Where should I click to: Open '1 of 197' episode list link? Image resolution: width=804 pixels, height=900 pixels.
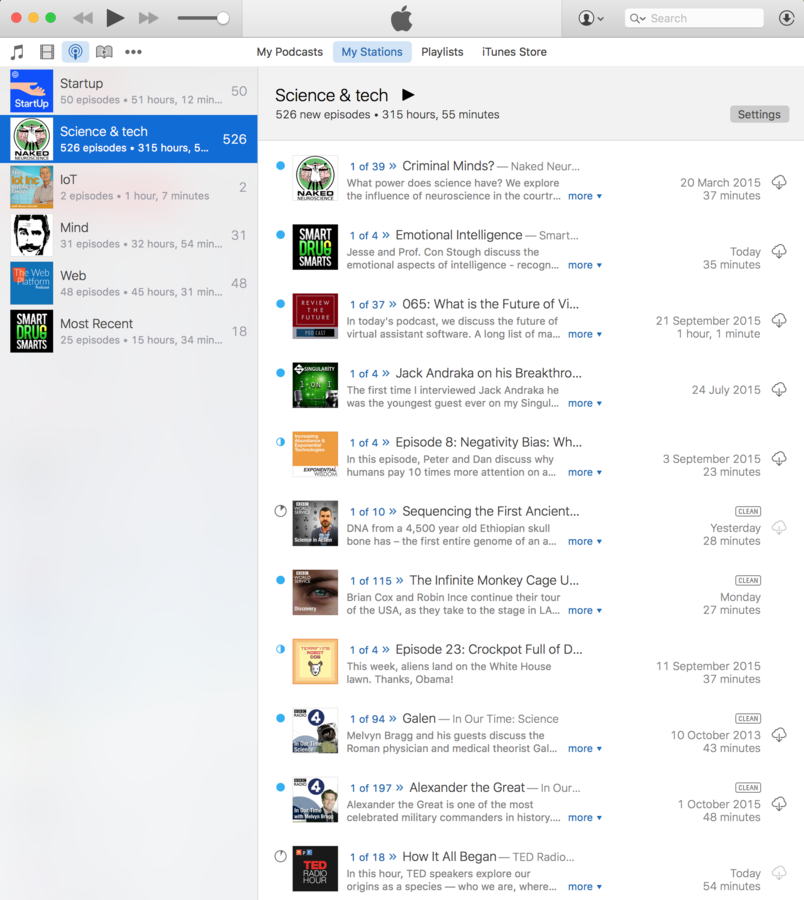click(x=376, y=788)
